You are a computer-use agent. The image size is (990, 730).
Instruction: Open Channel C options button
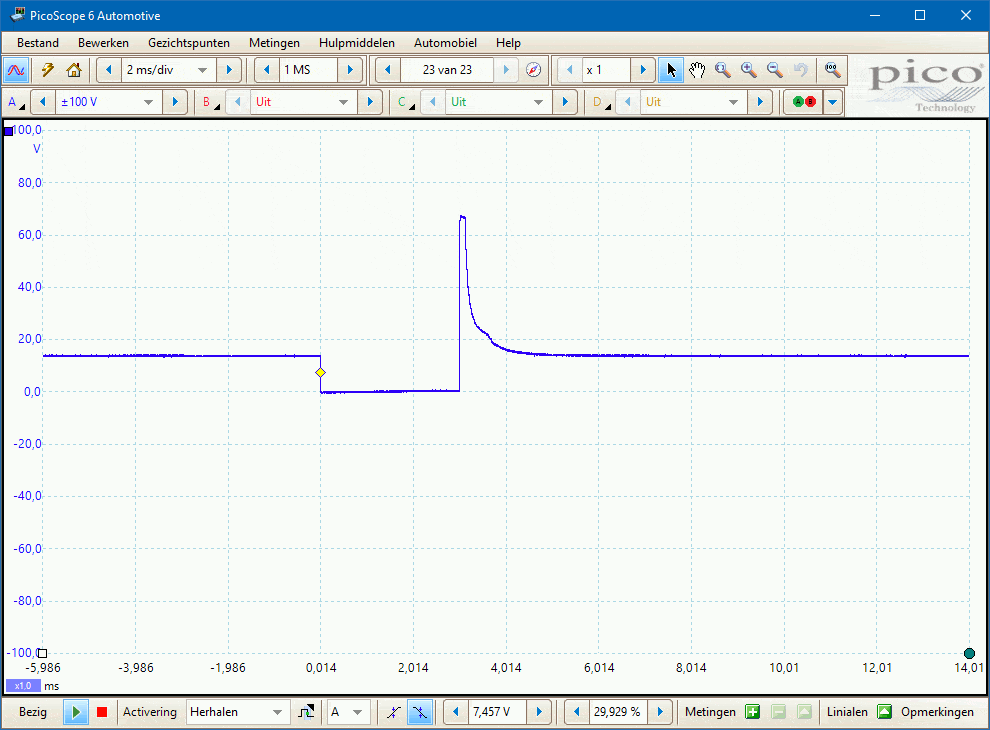click(x=406, y=102)
